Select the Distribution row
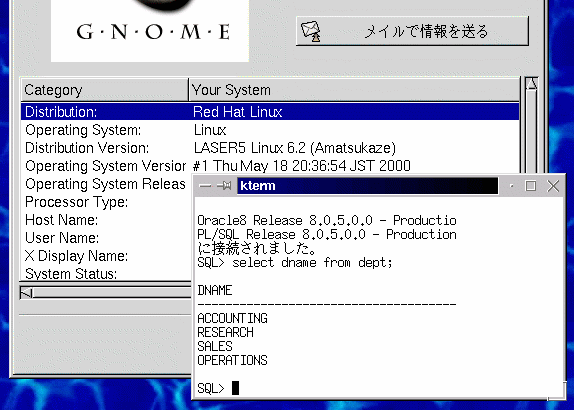The width and height of the screenshot is (574, 410). click(270, 112)
